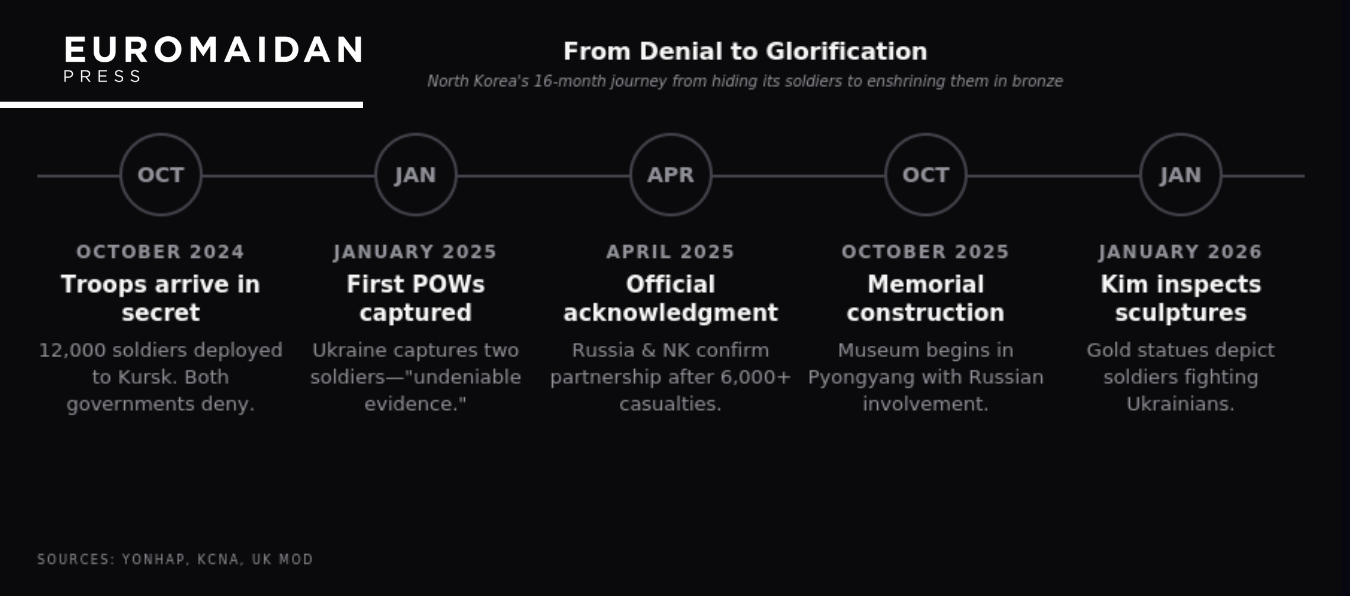Screen dimensions: 1350x596
Task: Open the "Memorial construction" heading
Action: click(x=925, y=298)
